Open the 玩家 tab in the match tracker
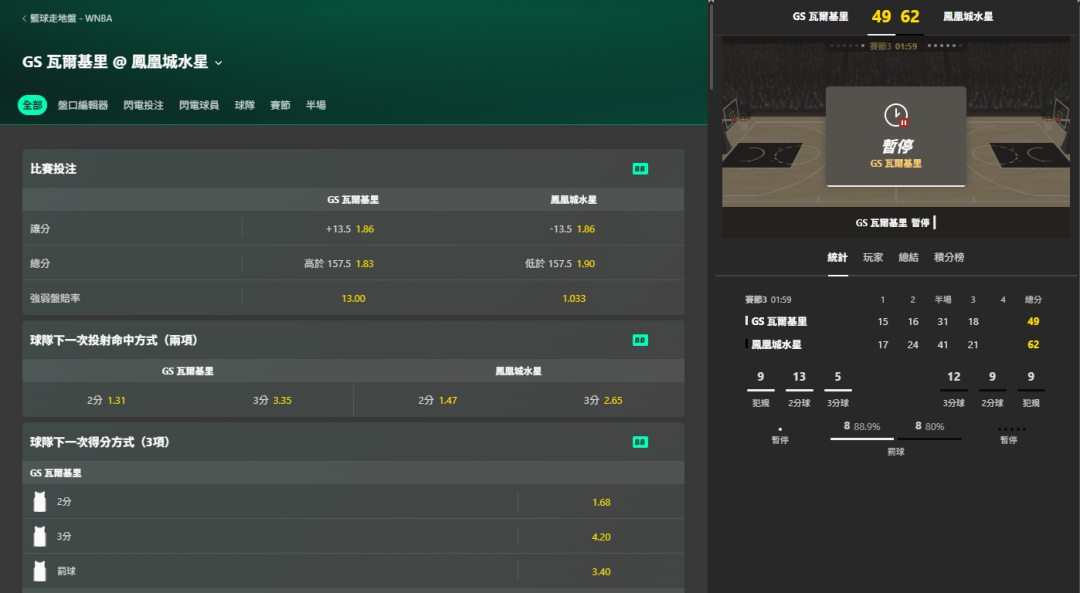 (873, 258)
